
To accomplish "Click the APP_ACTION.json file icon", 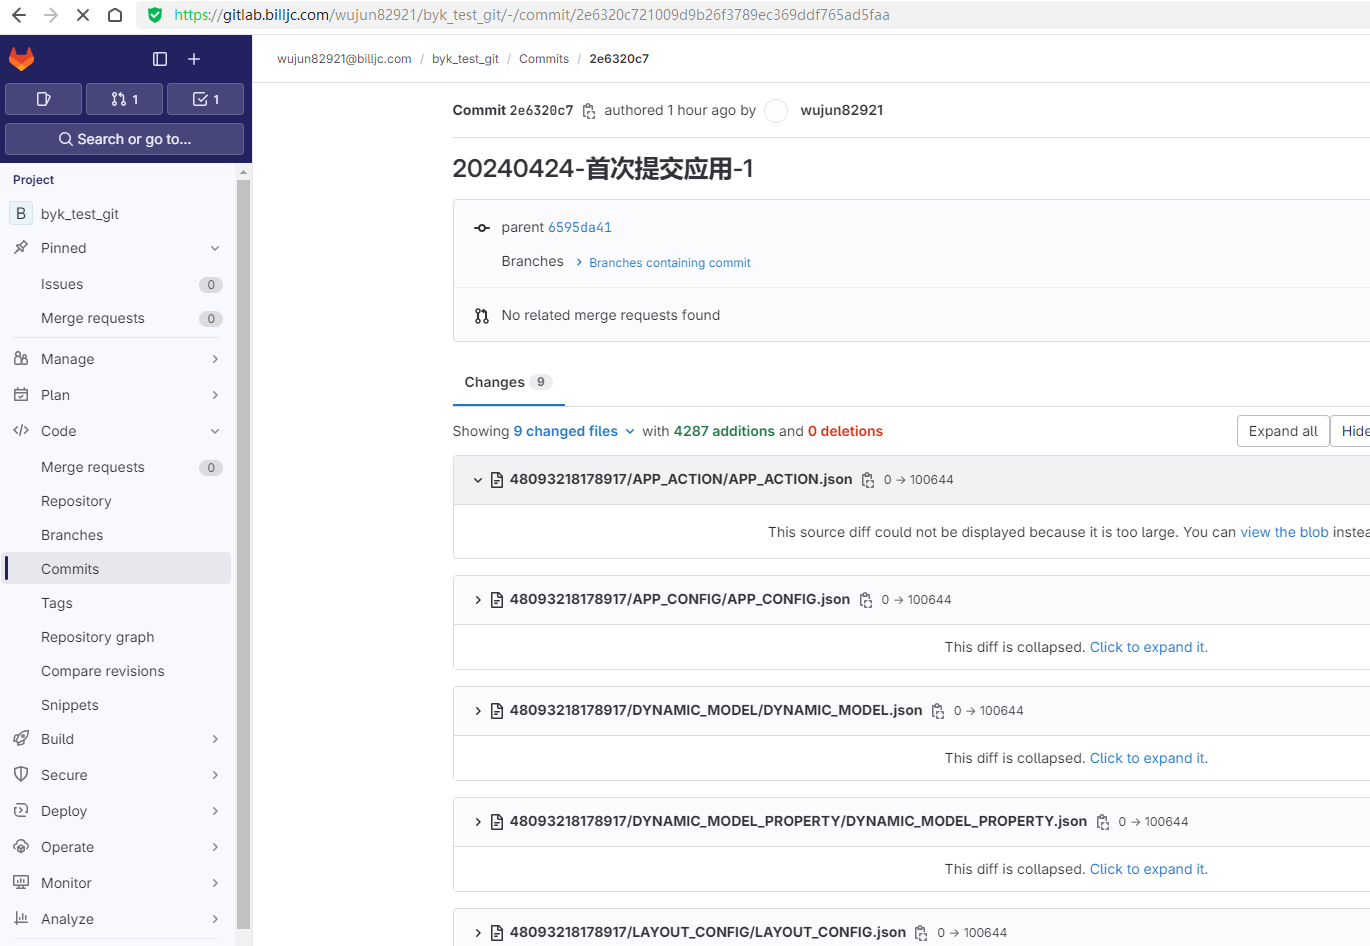I will 497,480.
